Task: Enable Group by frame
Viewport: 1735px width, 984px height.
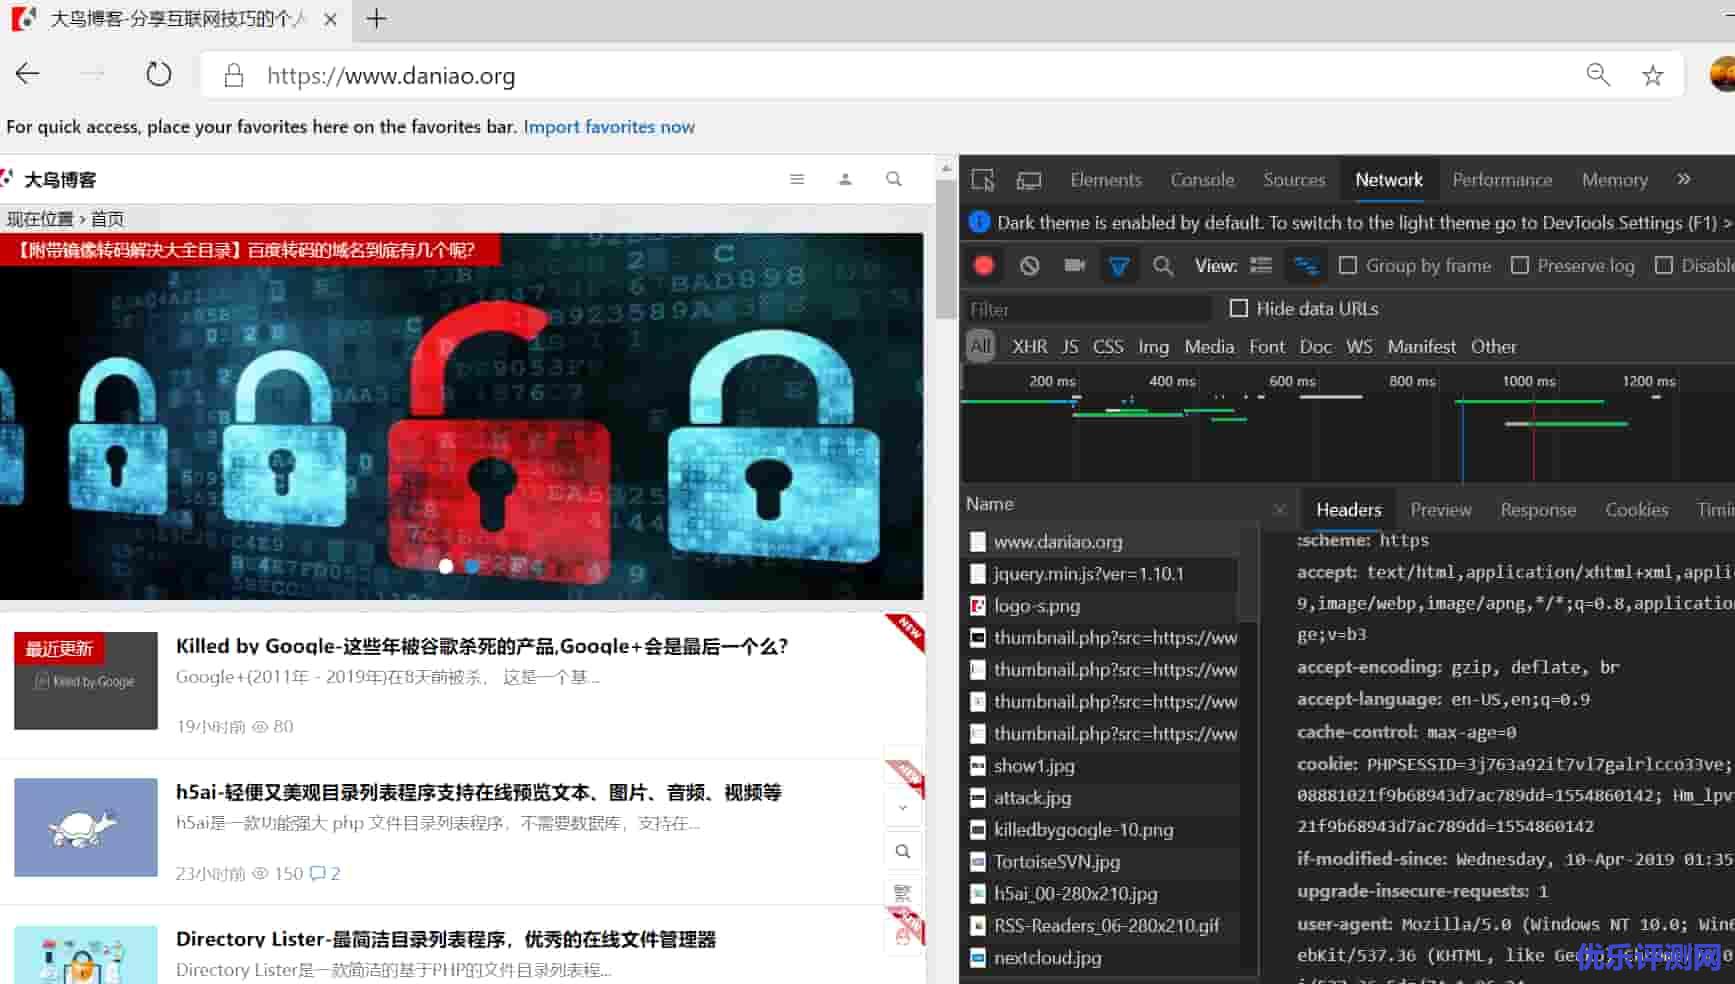Action: (x=1347, y=265)
